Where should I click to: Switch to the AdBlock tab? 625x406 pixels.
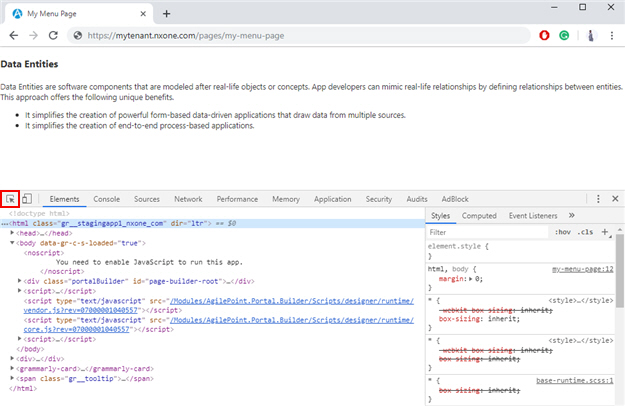pyautogui.click(x=455, y=199)
